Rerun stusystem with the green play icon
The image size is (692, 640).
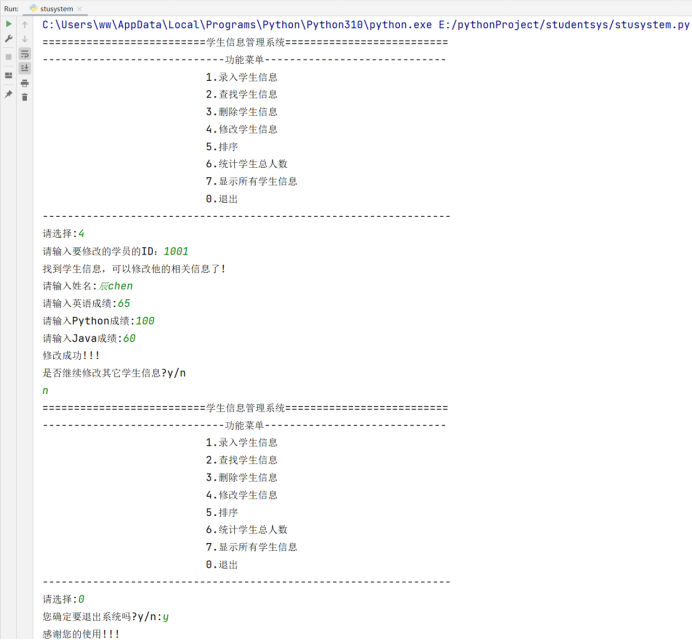pos(8,24)
